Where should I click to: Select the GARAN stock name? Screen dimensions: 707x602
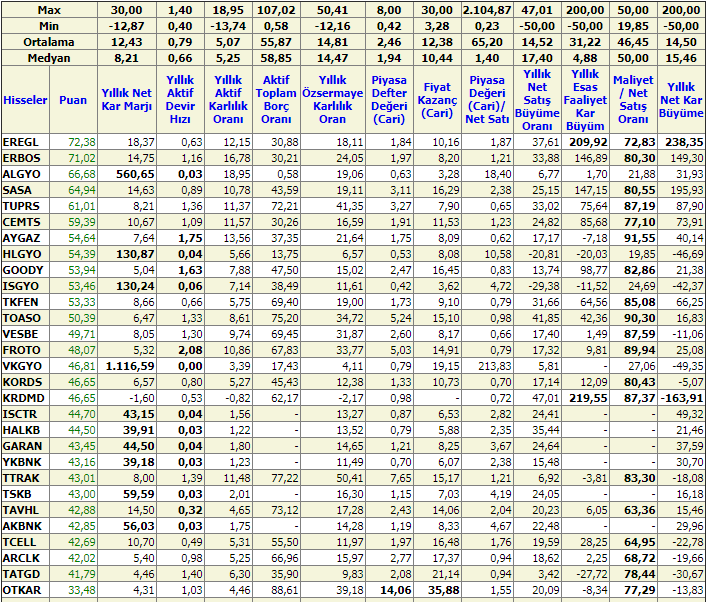click(22, 446)
